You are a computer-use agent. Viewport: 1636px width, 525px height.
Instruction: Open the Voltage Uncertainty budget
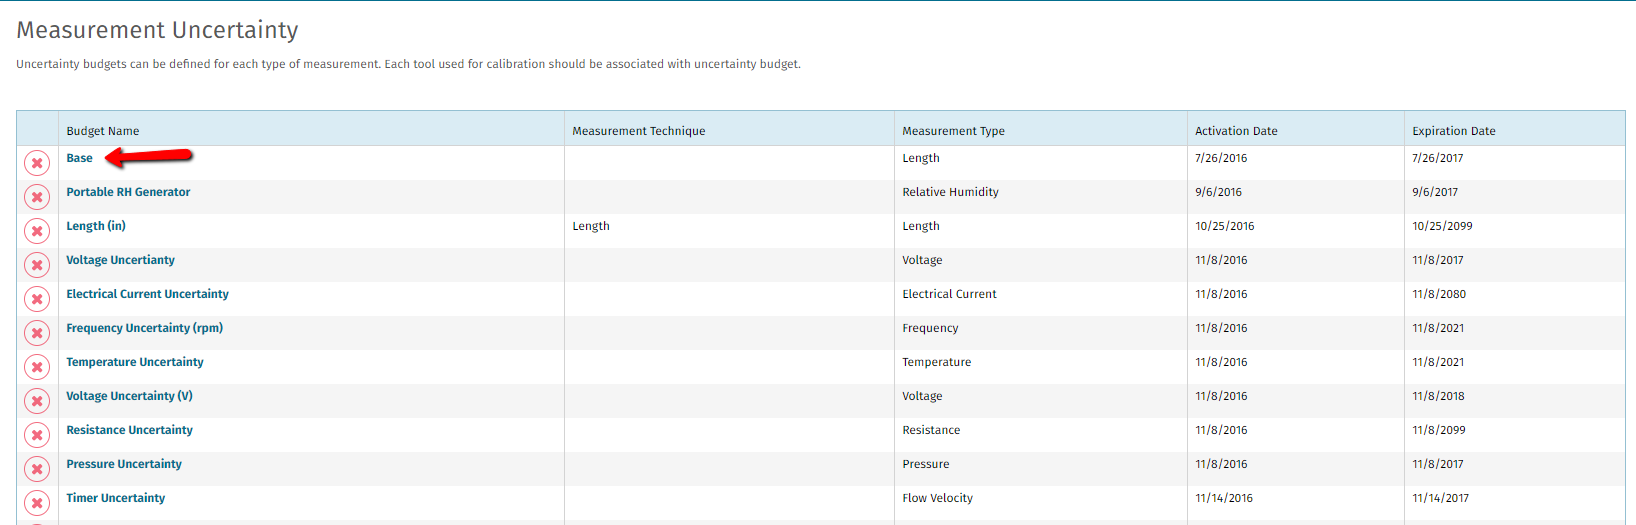(120, 260)
